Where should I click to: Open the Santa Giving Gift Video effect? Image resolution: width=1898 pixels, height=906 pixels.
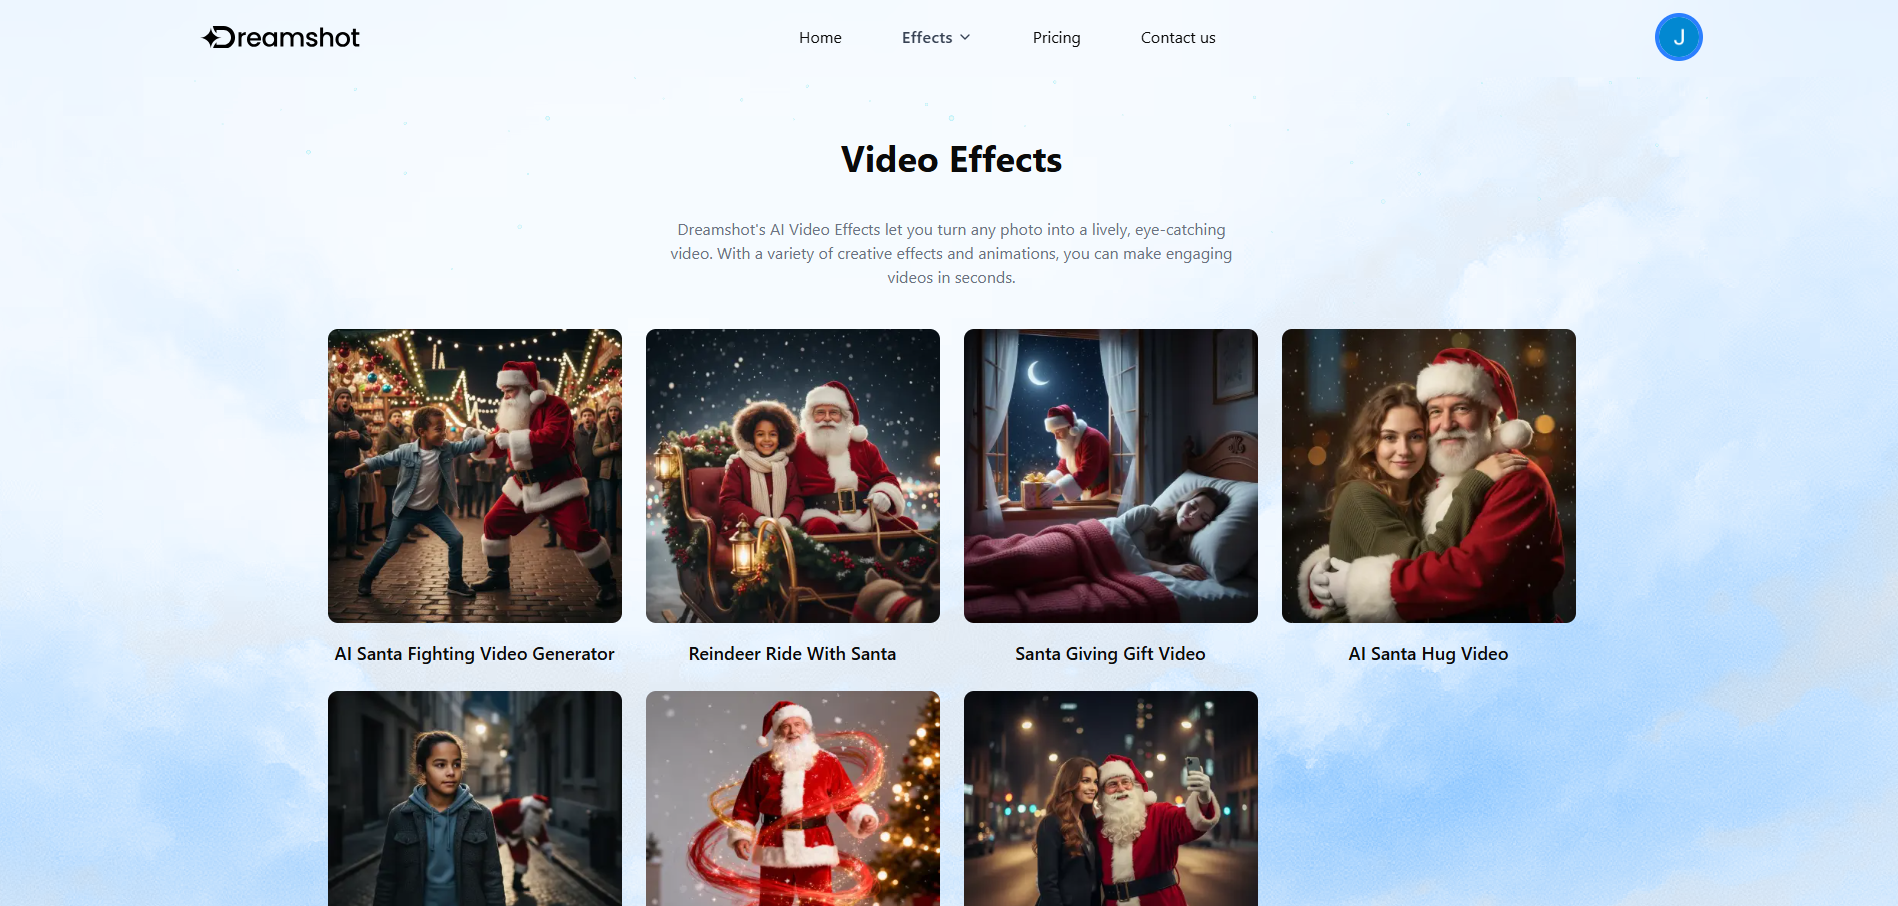coord(1110,653)
